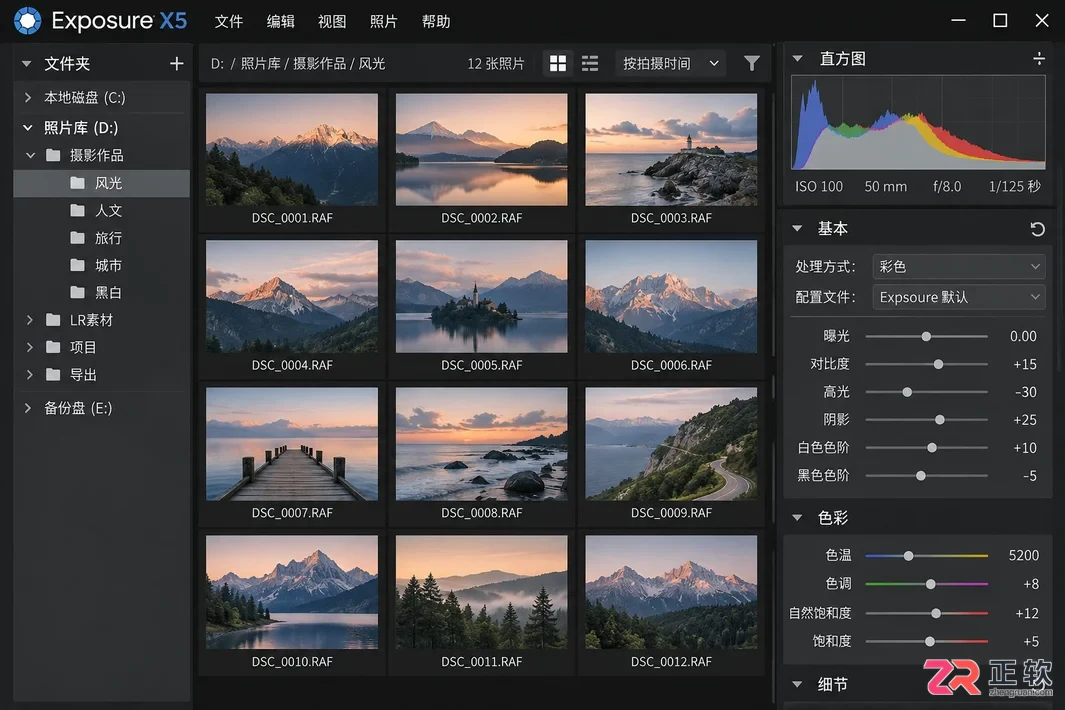Screen dimensions: 1065x710
Task: Click the 曝光 slider handle
Action: [x=926, y=336]
